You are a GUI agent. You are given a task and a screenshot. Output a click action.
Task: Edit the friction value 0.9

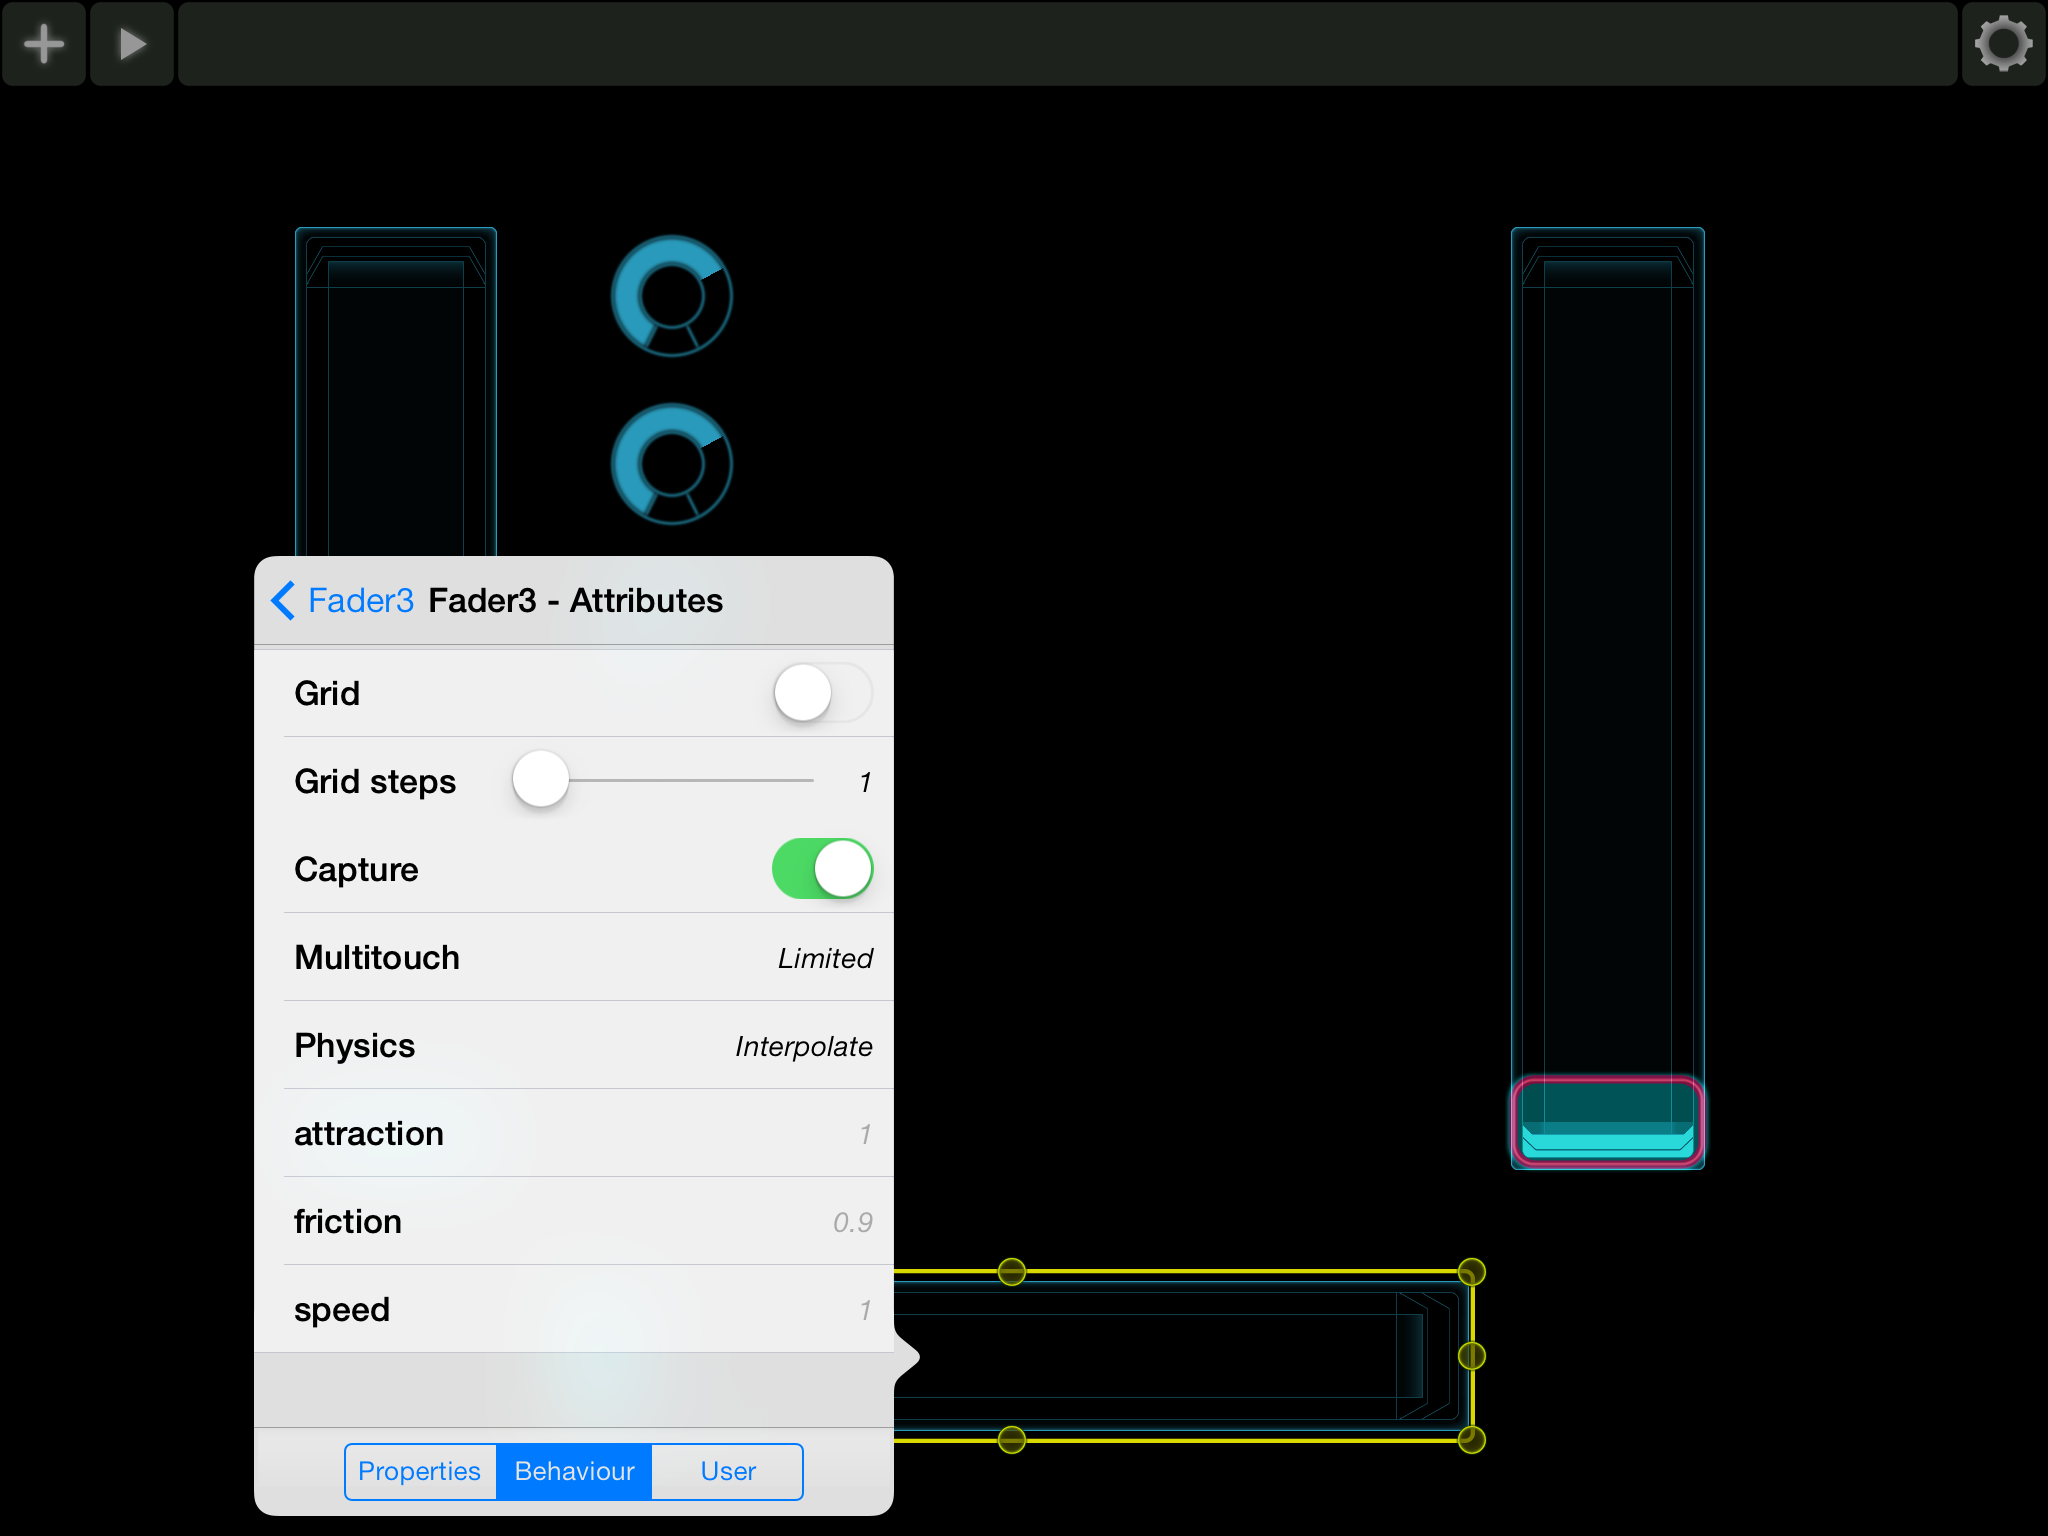(852, 1222)
